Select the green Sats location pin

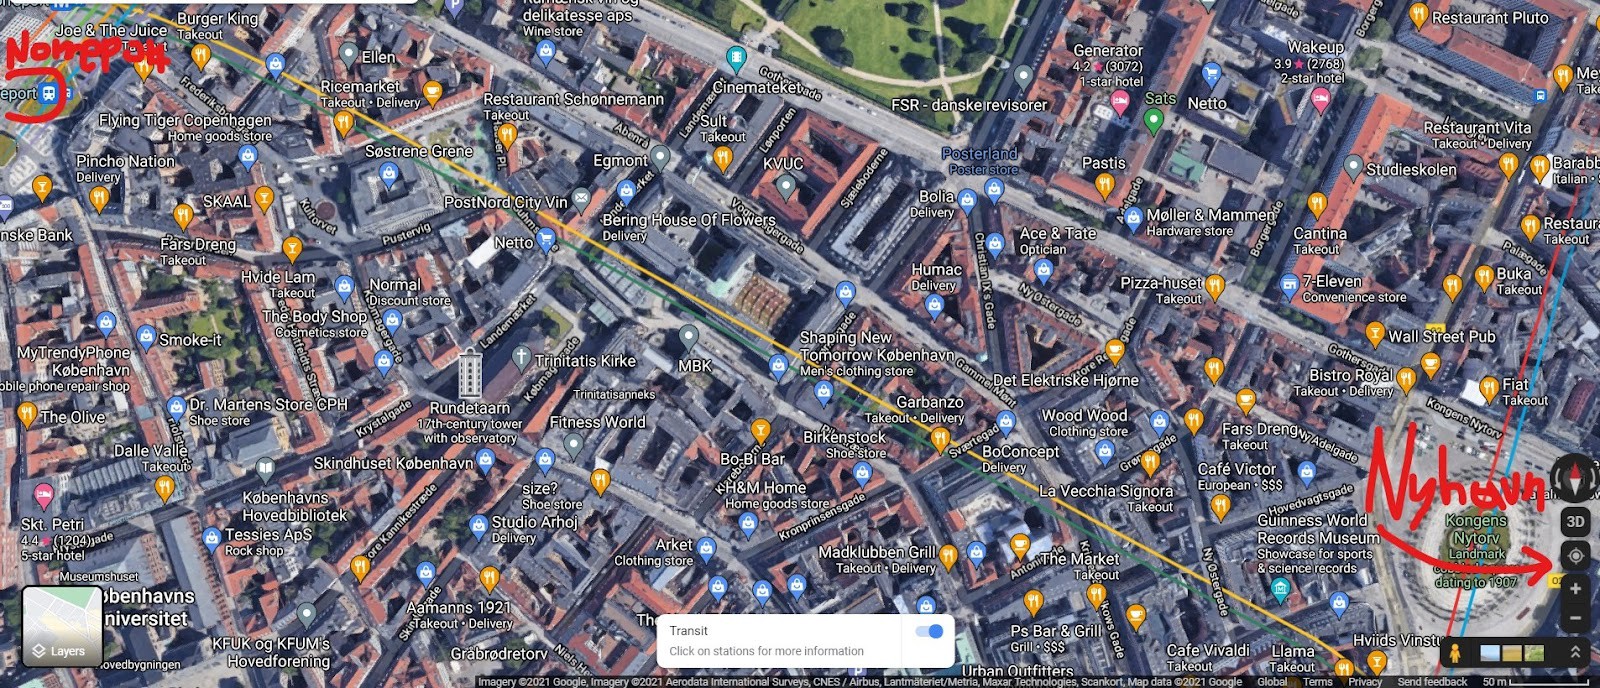pyautogui.click(x=1154, y=121)
